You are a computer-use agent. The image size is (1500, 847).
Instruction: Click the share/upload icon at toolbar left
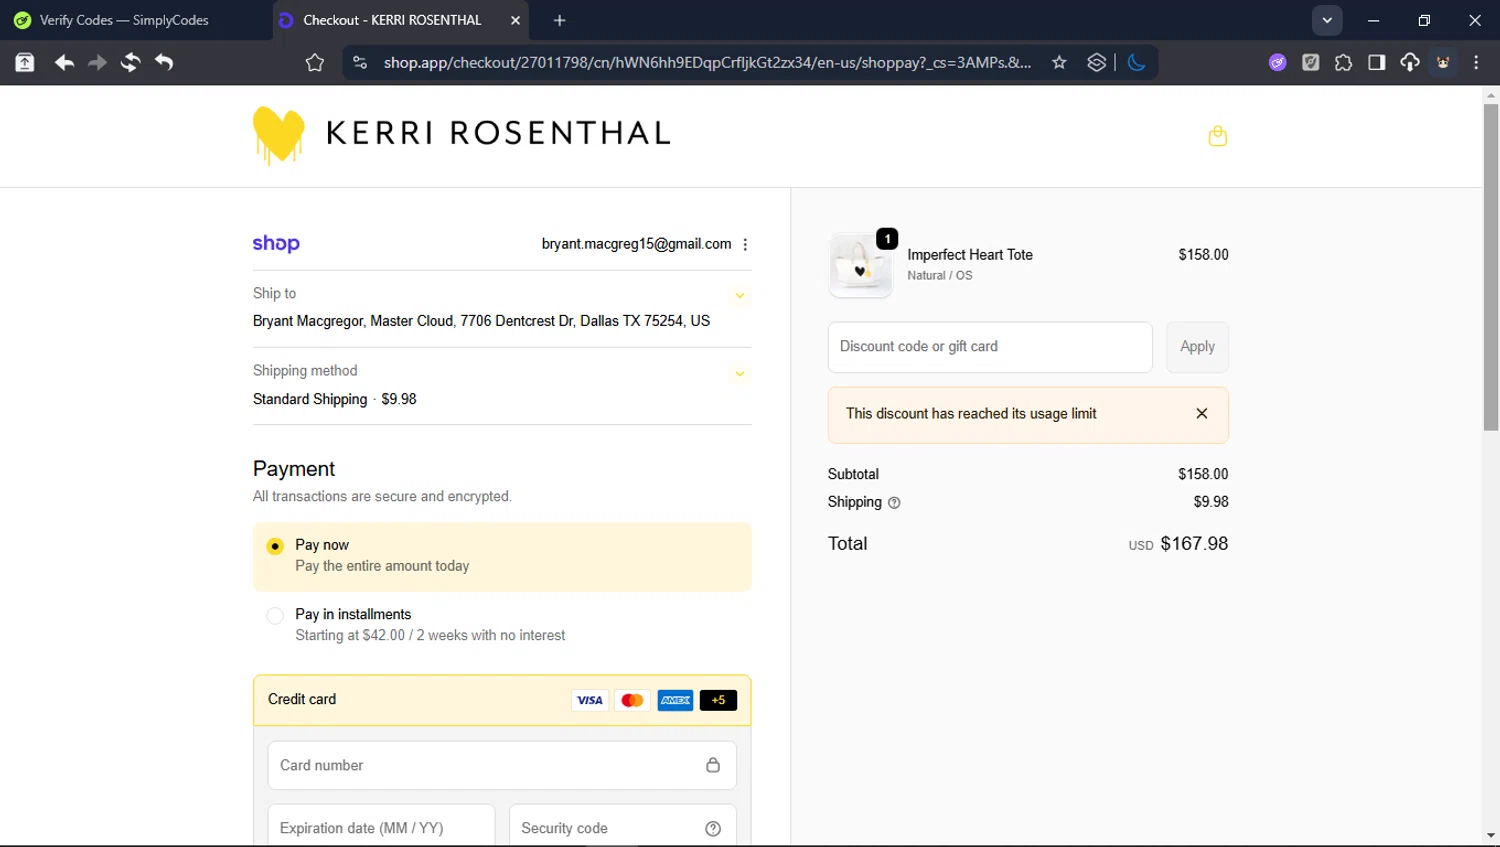[25, 63]
